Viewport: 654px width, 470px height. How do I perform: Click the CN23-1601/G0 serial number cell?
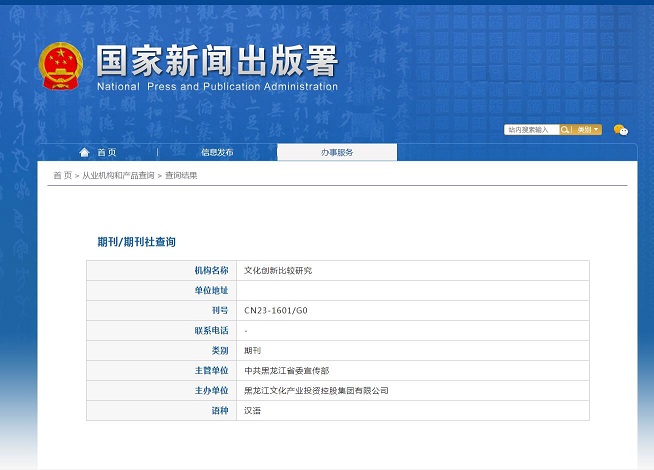point(276,310)
